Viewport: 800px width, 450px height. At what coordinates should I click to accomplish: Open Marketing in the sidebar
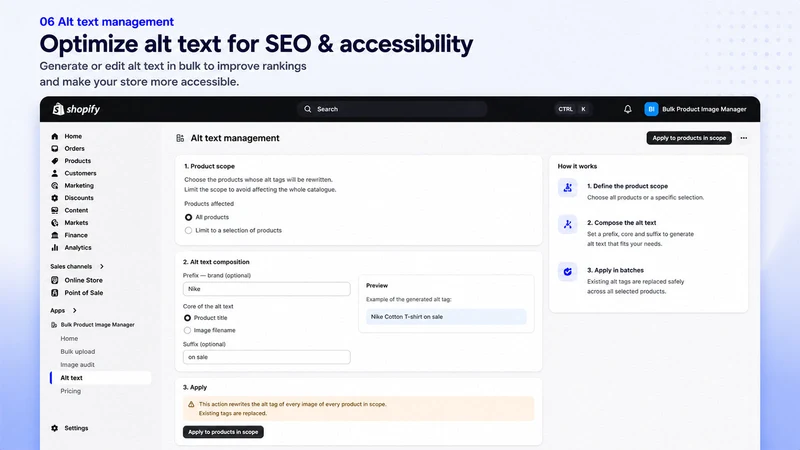coord(79,186)
